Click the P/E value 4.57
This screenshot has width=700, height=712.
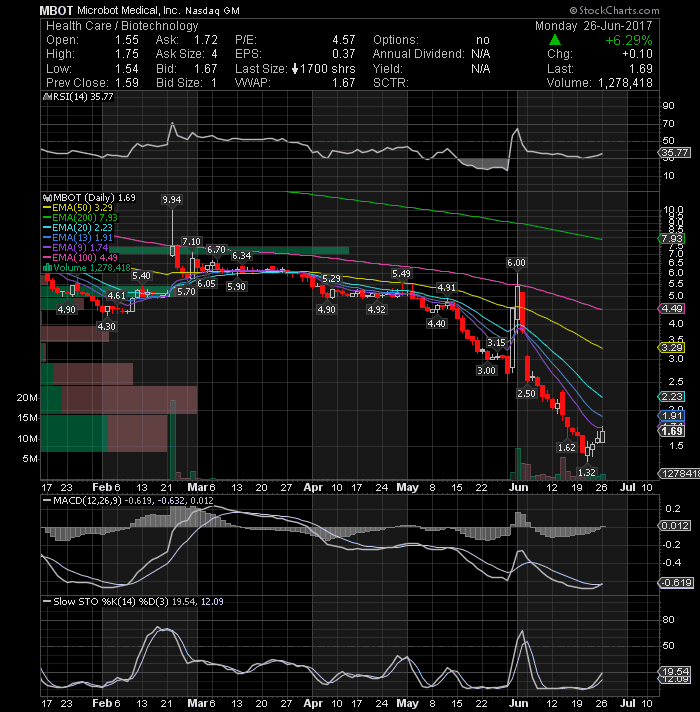click(344, 40)
